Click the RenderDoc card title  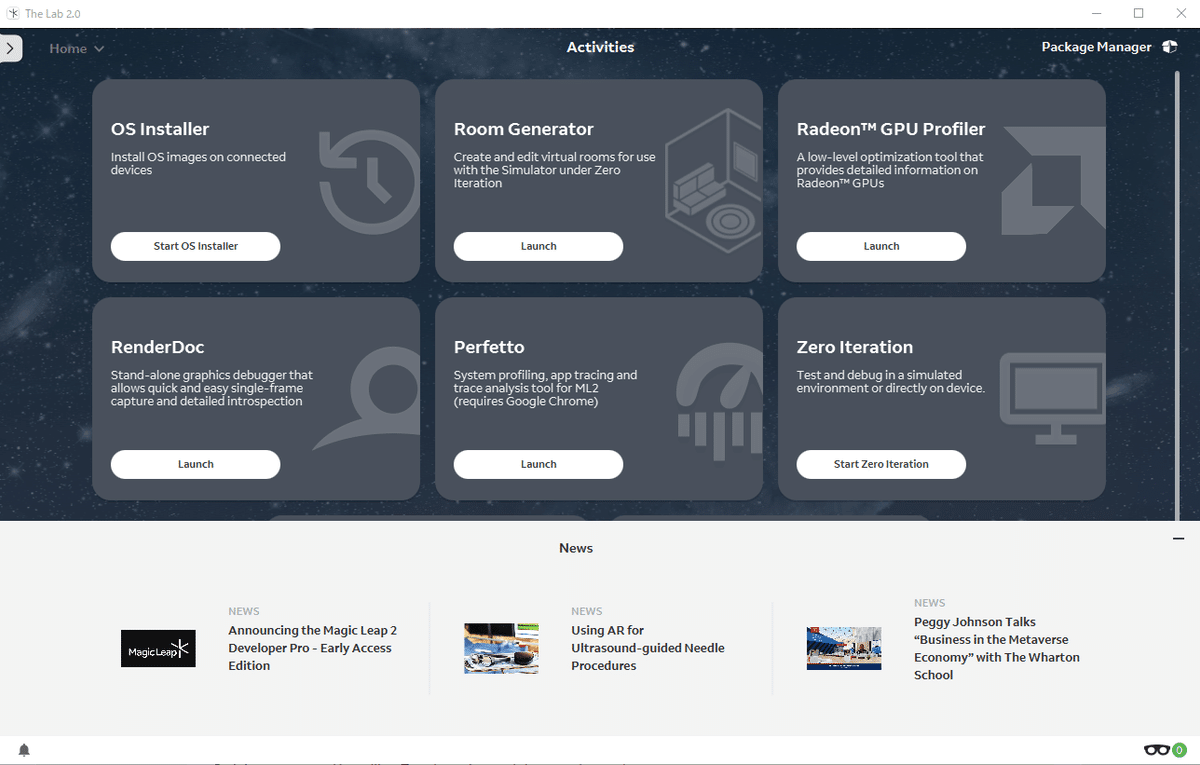click(x=157, y=347)
